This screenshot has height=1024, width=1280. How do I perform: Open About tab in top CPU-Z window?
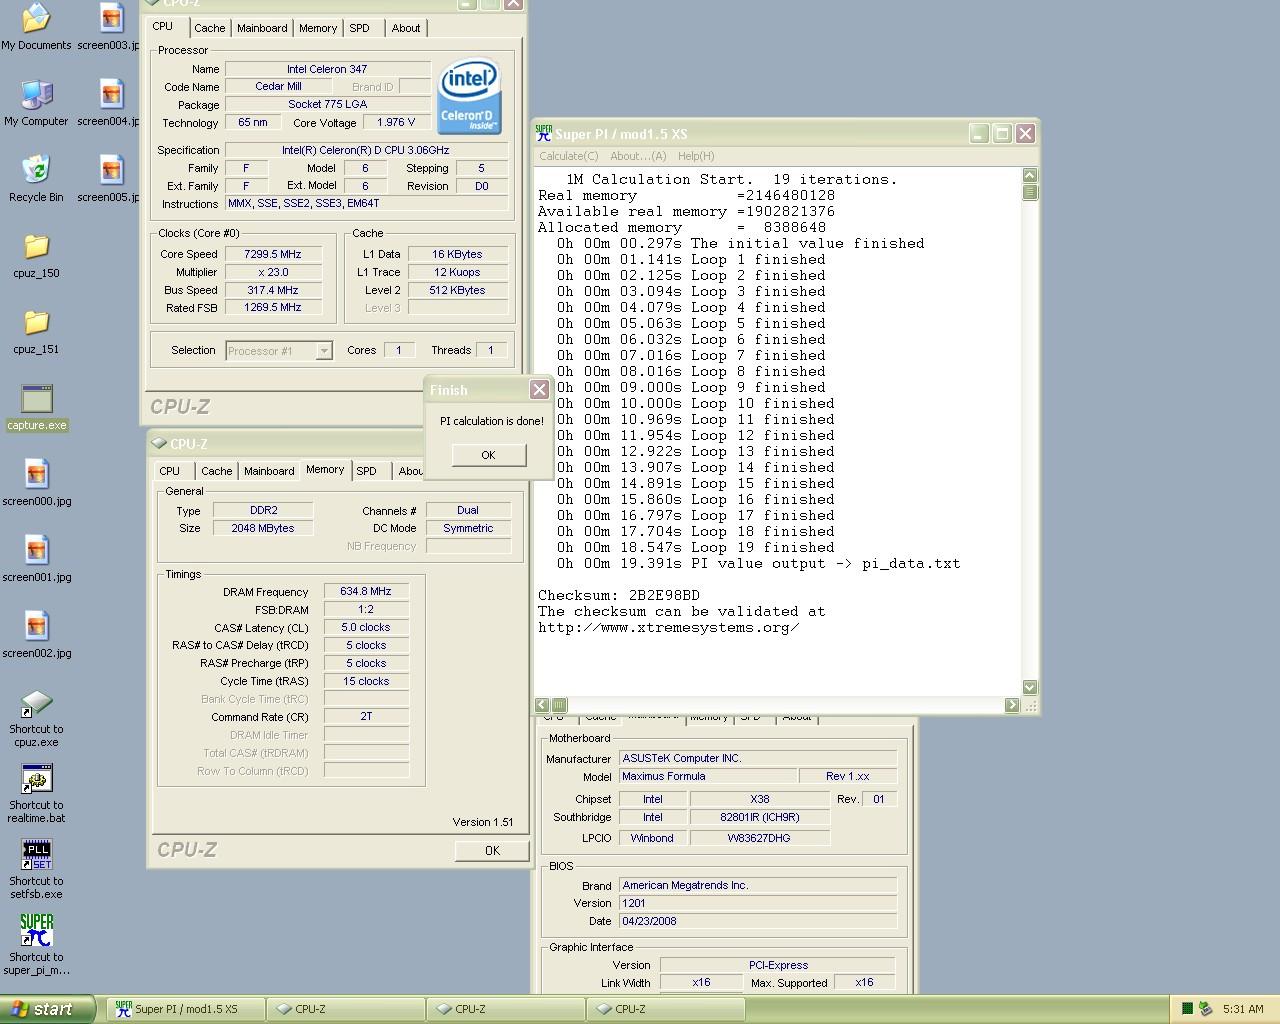point(405,28)
